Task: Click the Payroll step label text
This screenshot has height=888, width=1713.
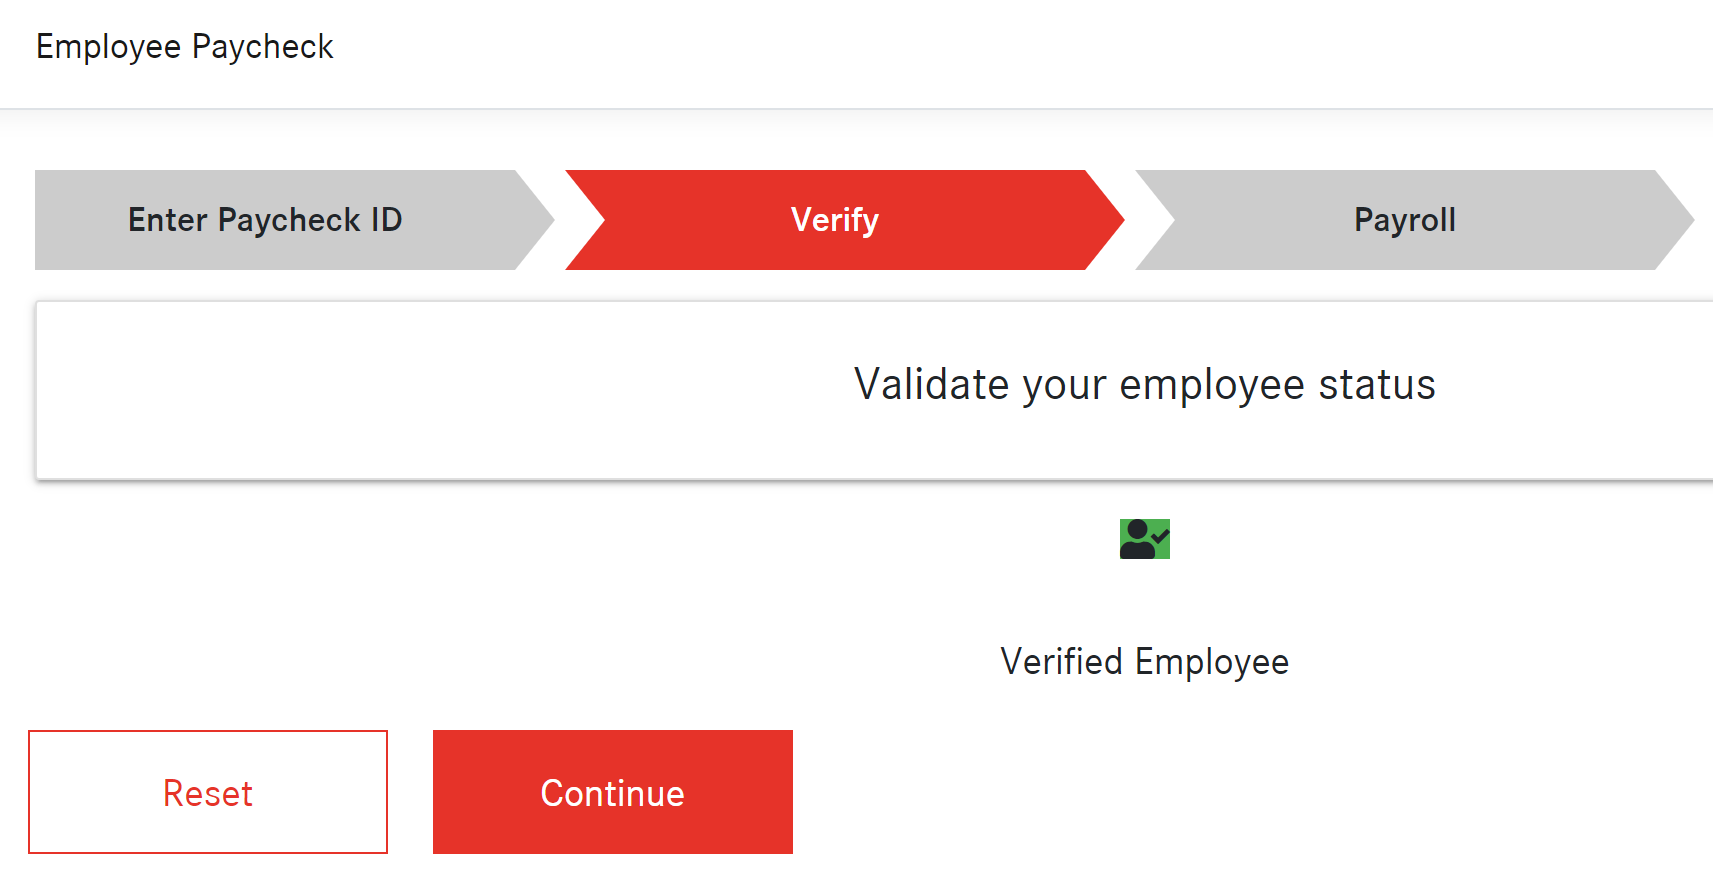Action: (x=1404, y=220)
